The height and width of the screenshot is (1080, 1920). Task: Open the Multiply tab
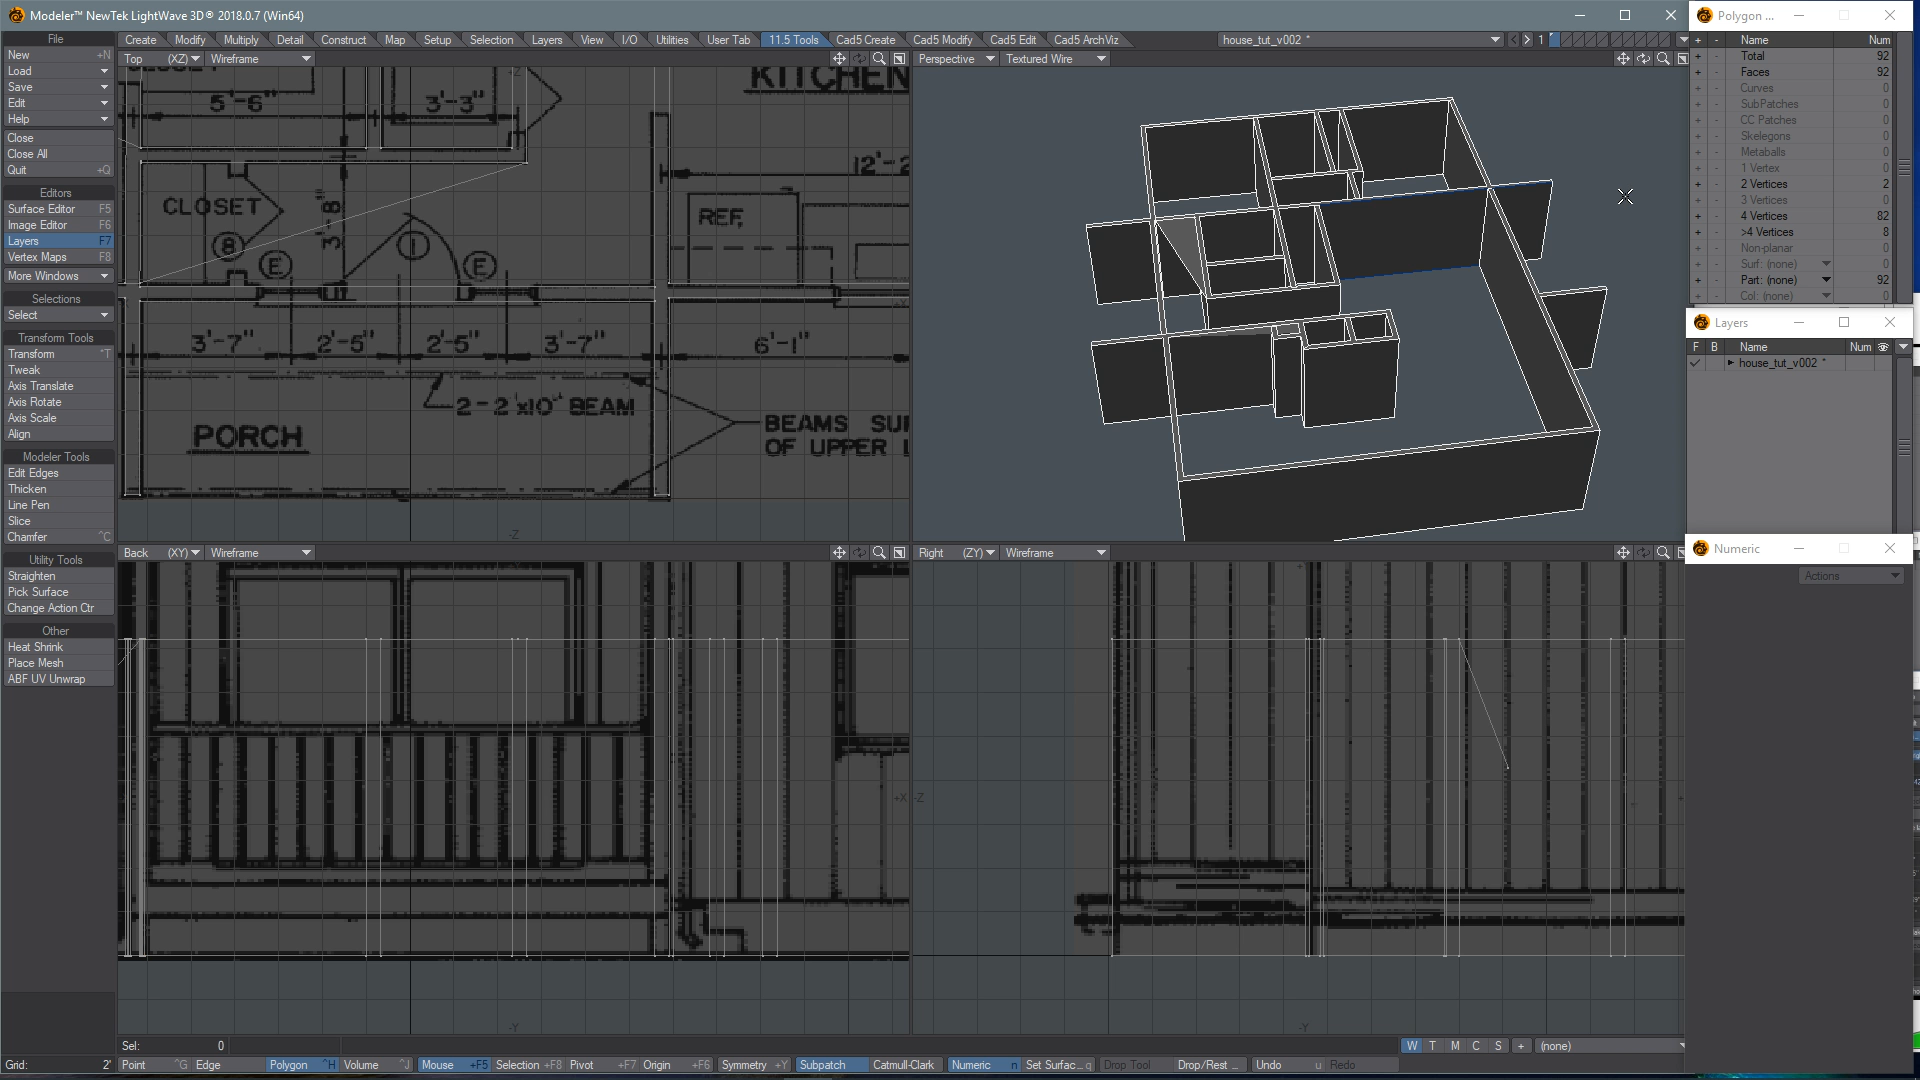click(x=240, y=40)
